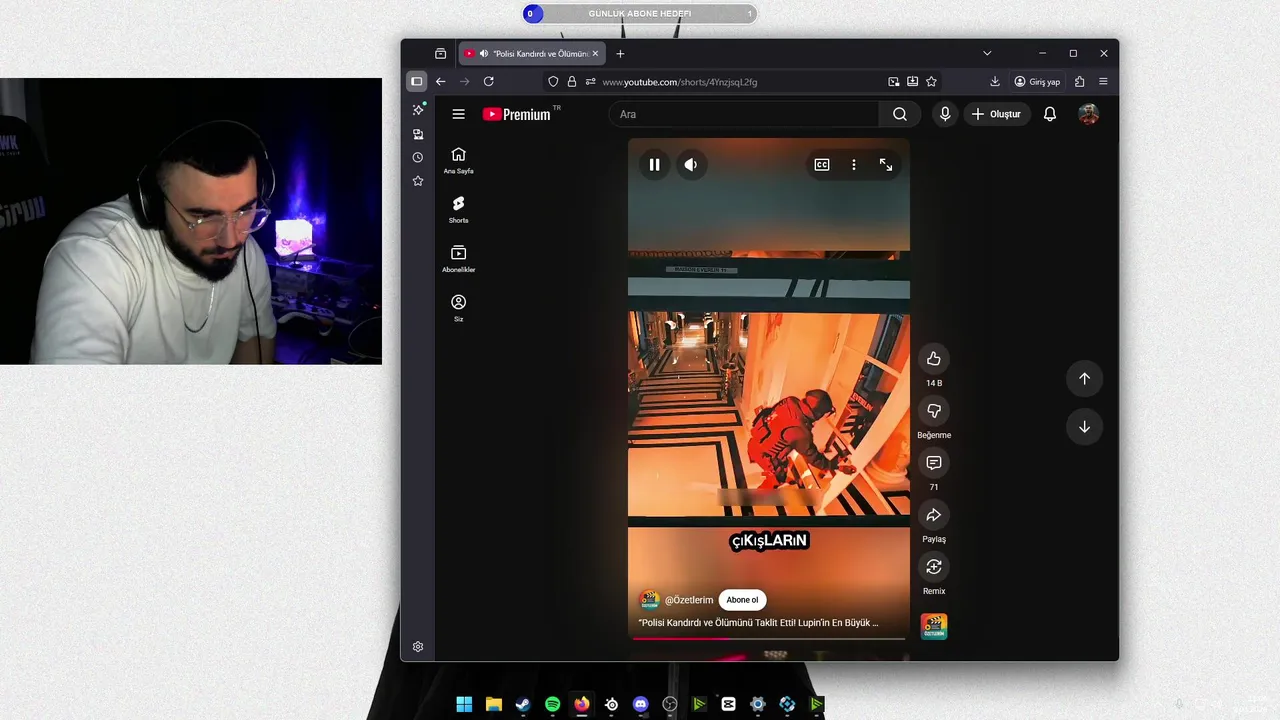
Task: Install the site as web app
Action: 912,82
